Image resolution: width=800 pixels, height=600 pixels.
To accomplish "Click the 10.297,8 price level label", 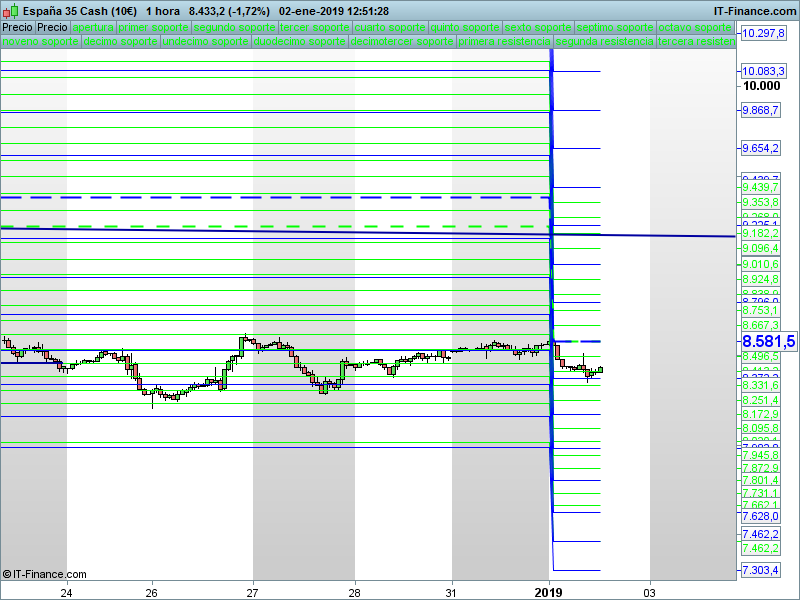I will coord(764,34).
